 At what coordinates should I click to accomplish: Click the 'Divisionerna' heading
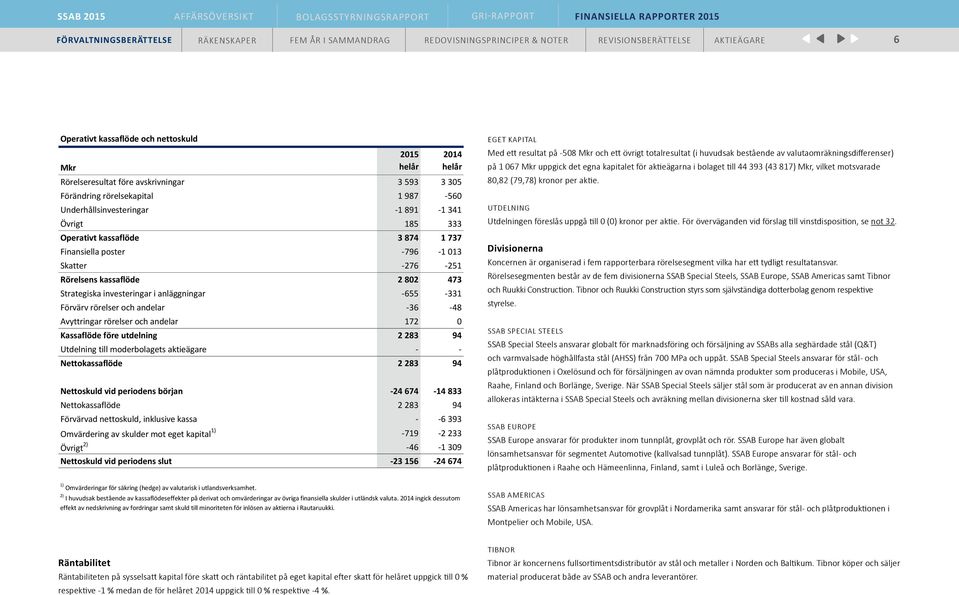(515, 248)
